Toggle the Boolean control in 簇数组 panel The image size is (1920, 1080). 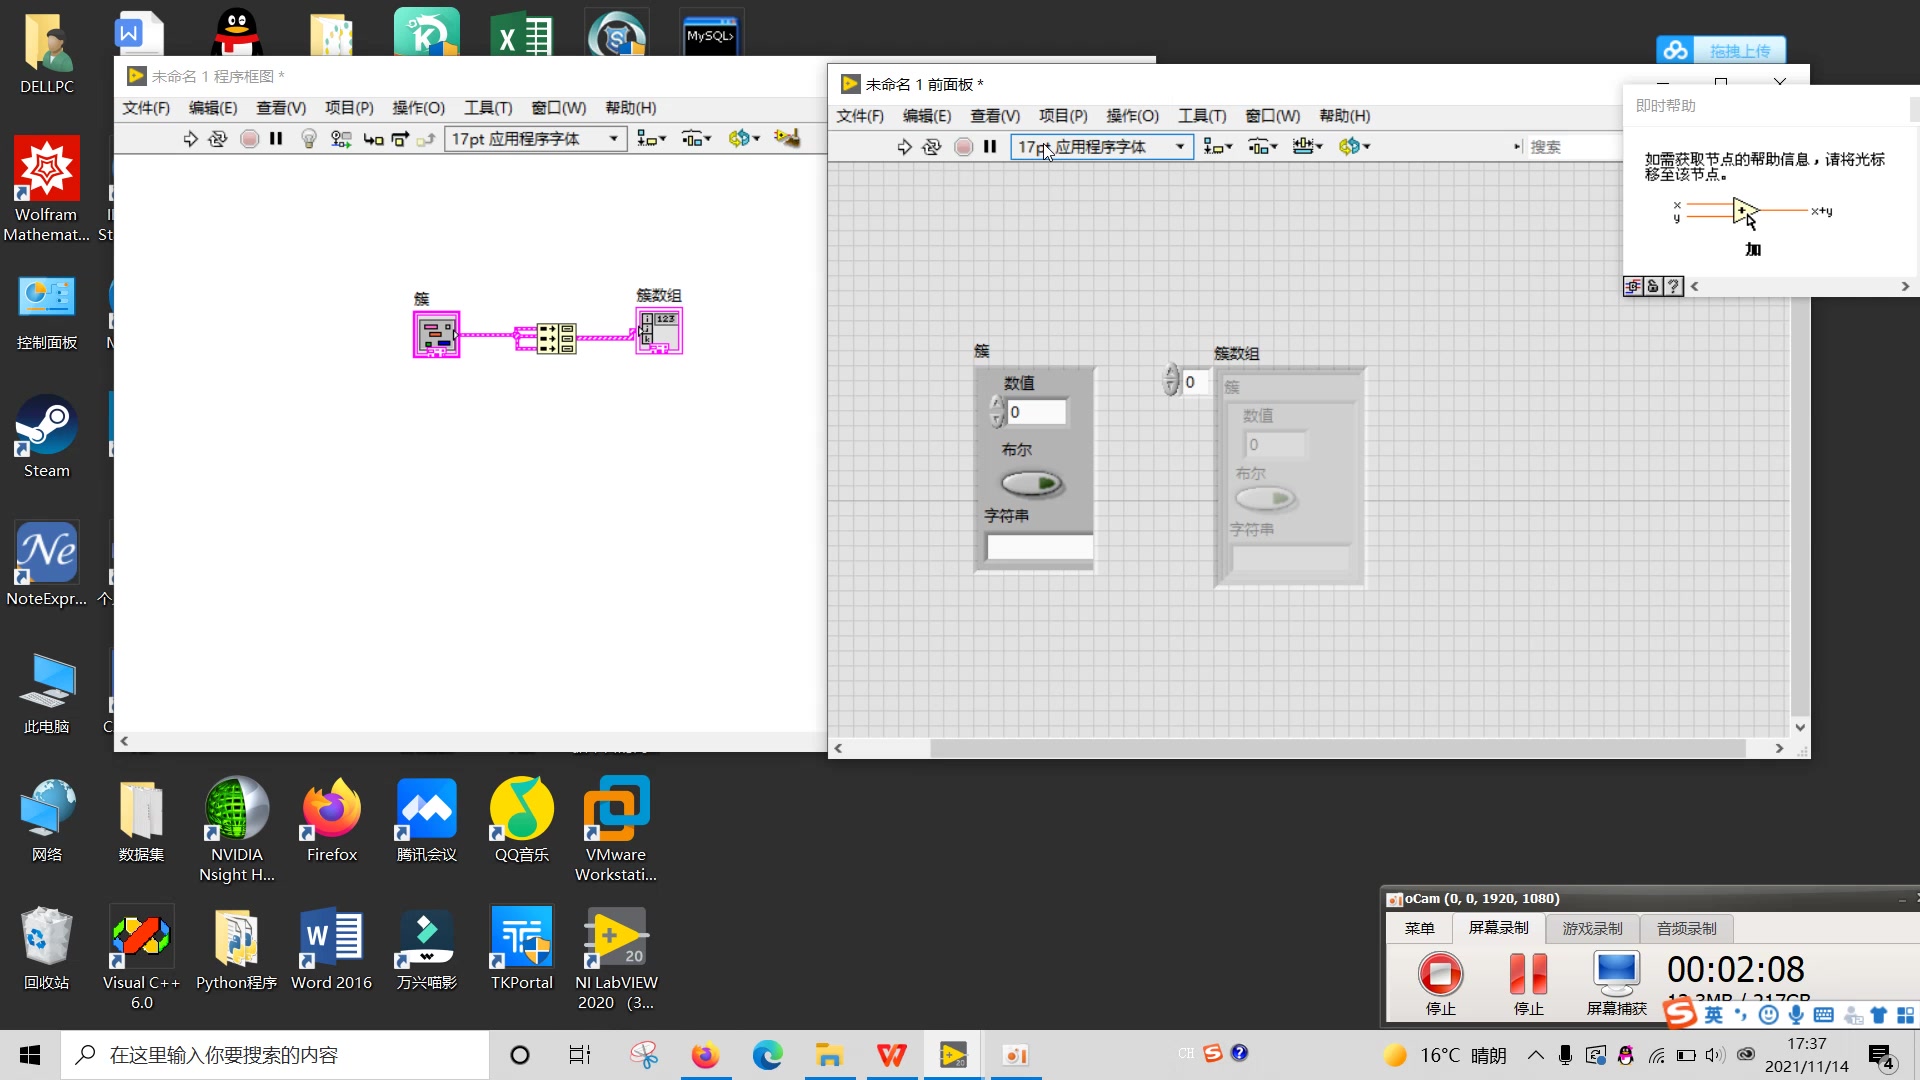point(1265,500)
